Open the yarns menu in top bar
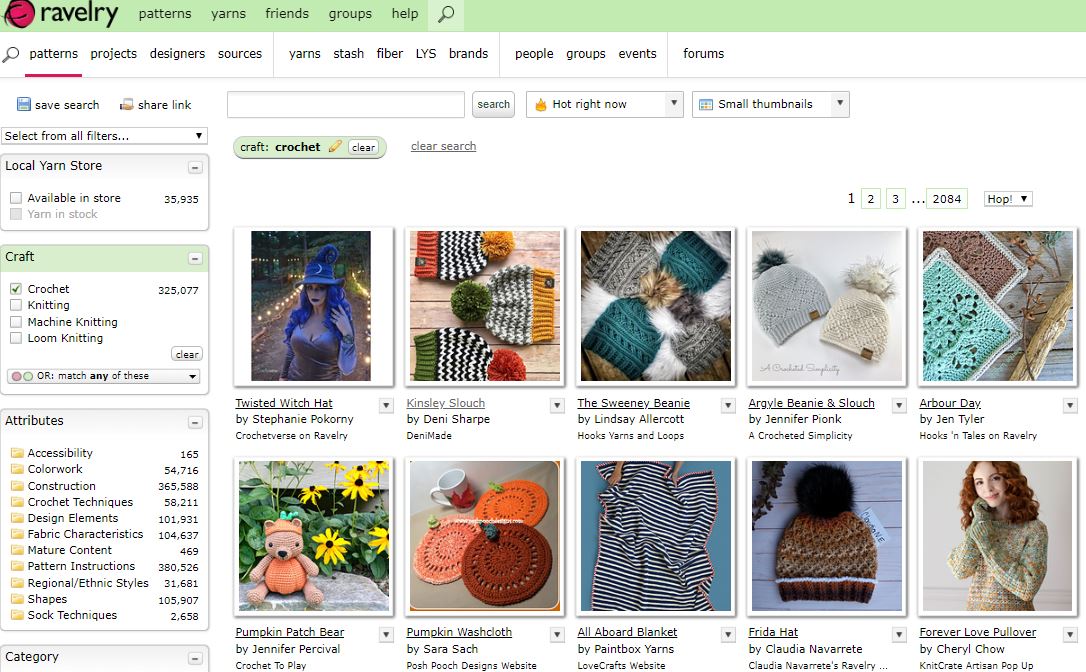The height and width of the screenshot is (672, 1086). coord(228,14)
